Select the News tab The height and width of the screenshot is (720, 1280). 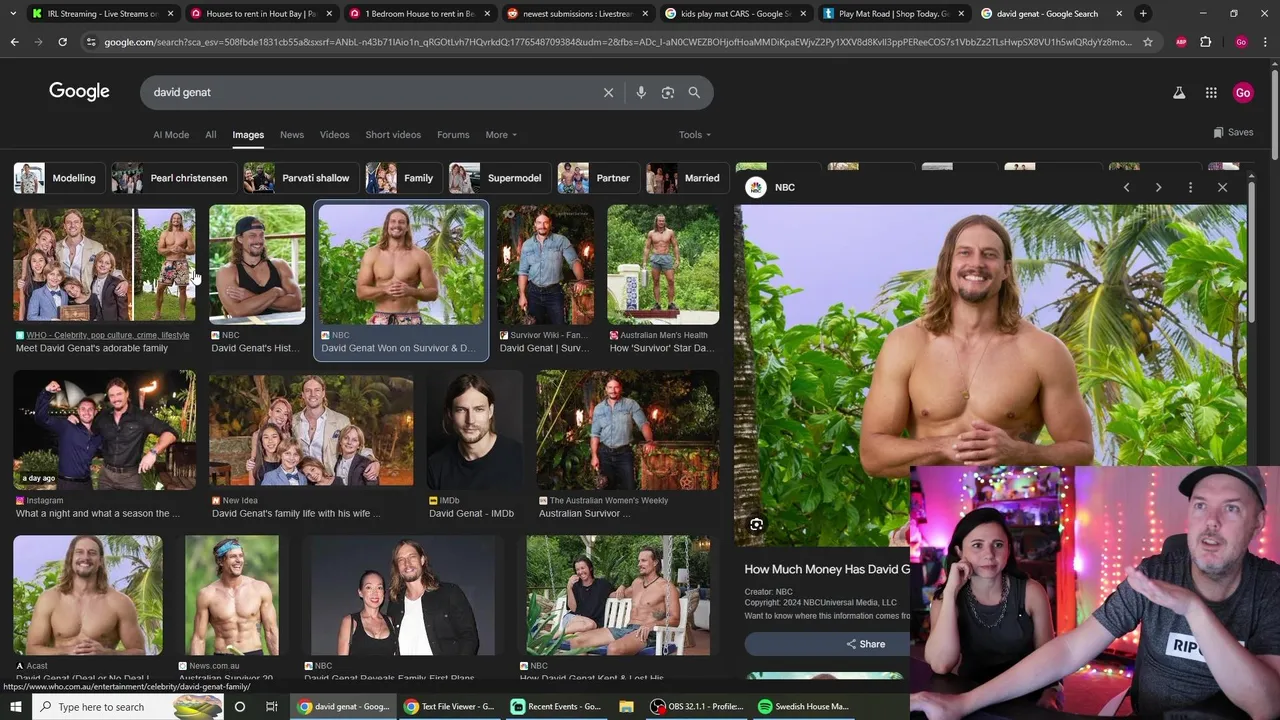point(292,135)
